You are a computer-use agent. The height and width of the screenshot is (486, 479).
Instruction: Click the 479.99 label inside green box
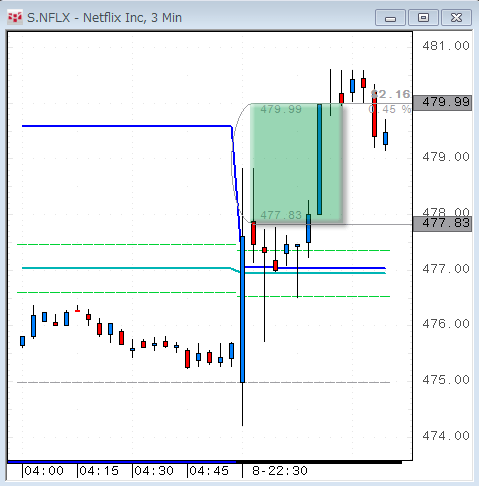coord(281,109)
